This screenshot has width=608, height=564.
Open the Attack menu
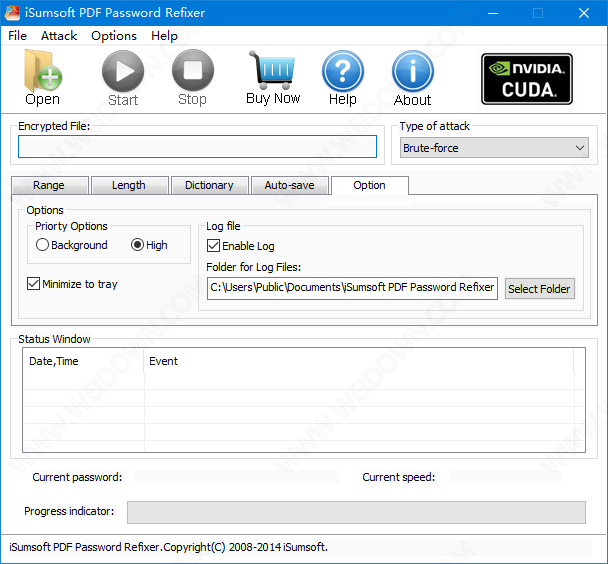tap(59, 36)
